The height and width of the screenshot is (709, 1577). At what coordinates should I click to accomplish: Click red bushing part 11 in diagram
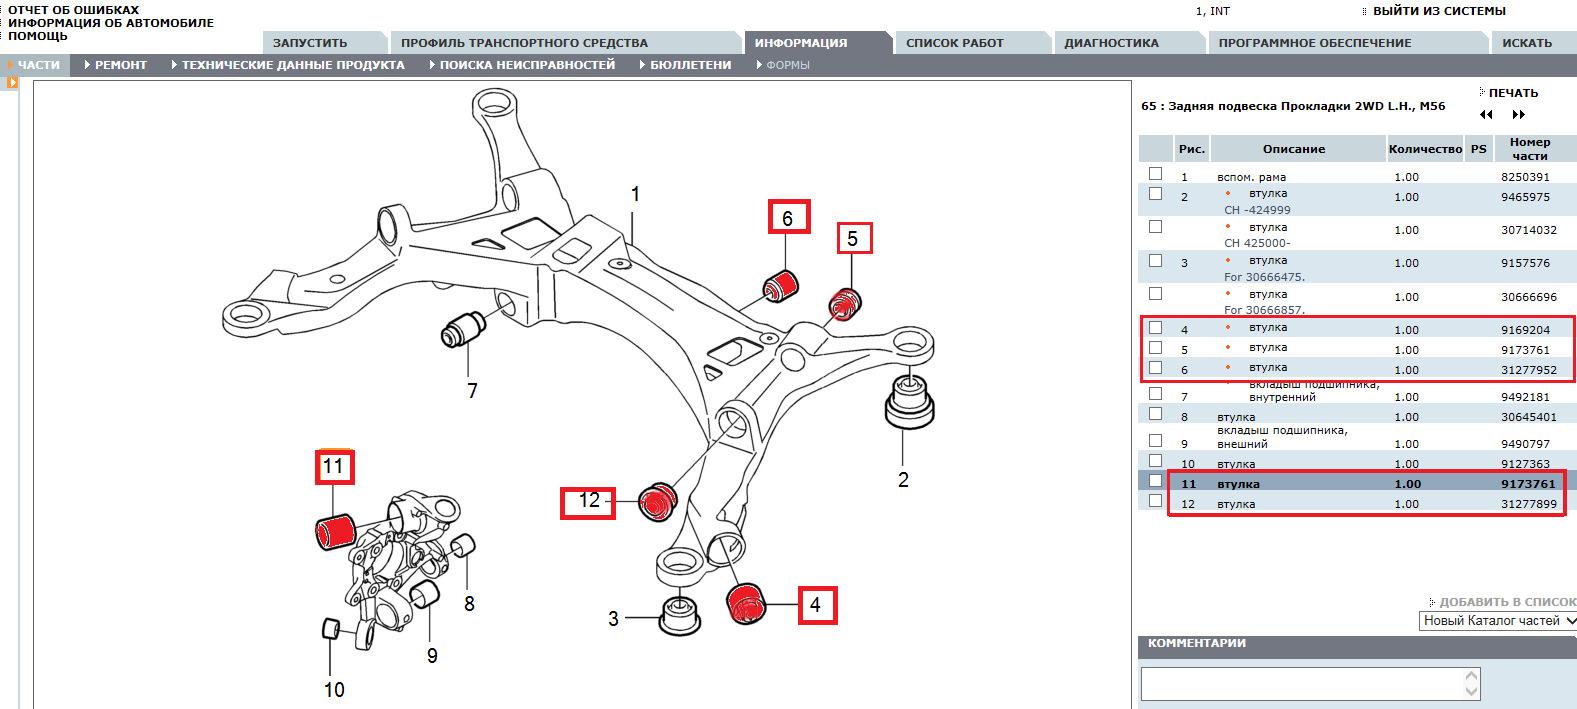335,529
